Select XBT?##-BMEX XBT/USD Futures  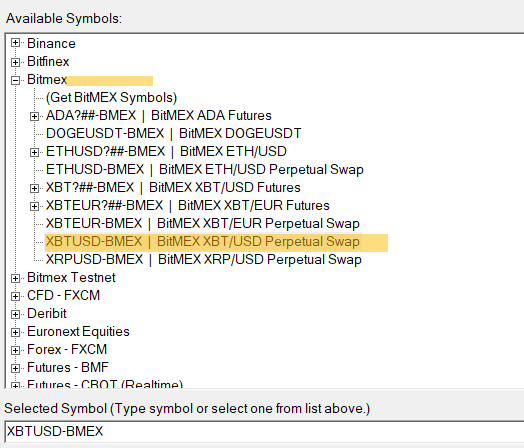click(173, 188)
